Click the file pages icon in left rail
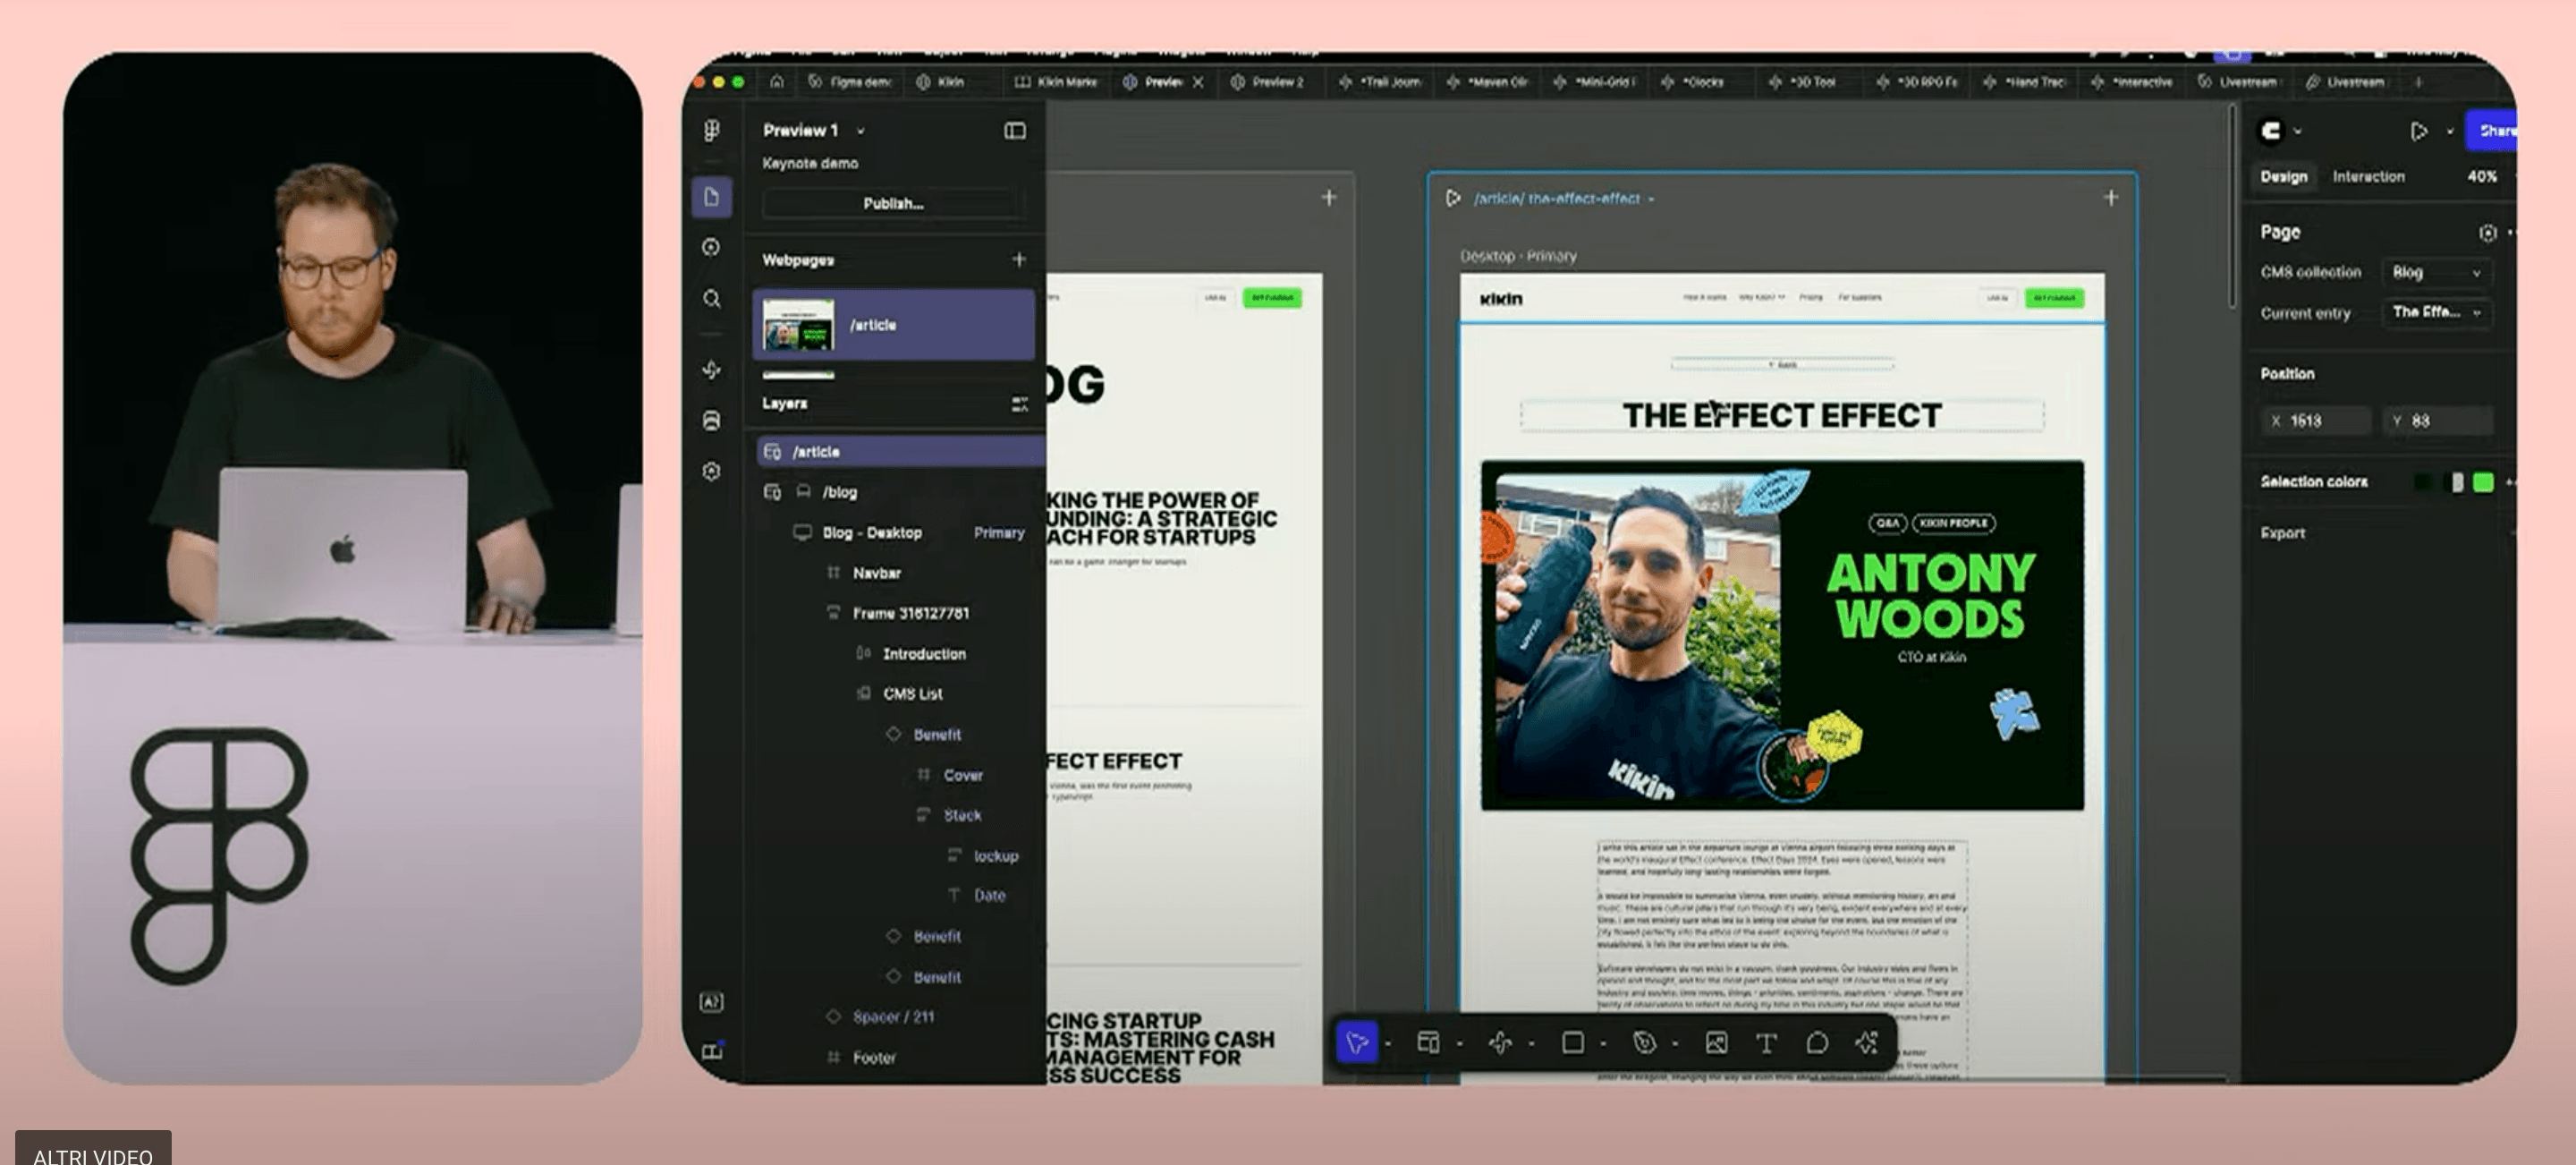Viewport: 2576px width, 1165px height. click(712, 197)
